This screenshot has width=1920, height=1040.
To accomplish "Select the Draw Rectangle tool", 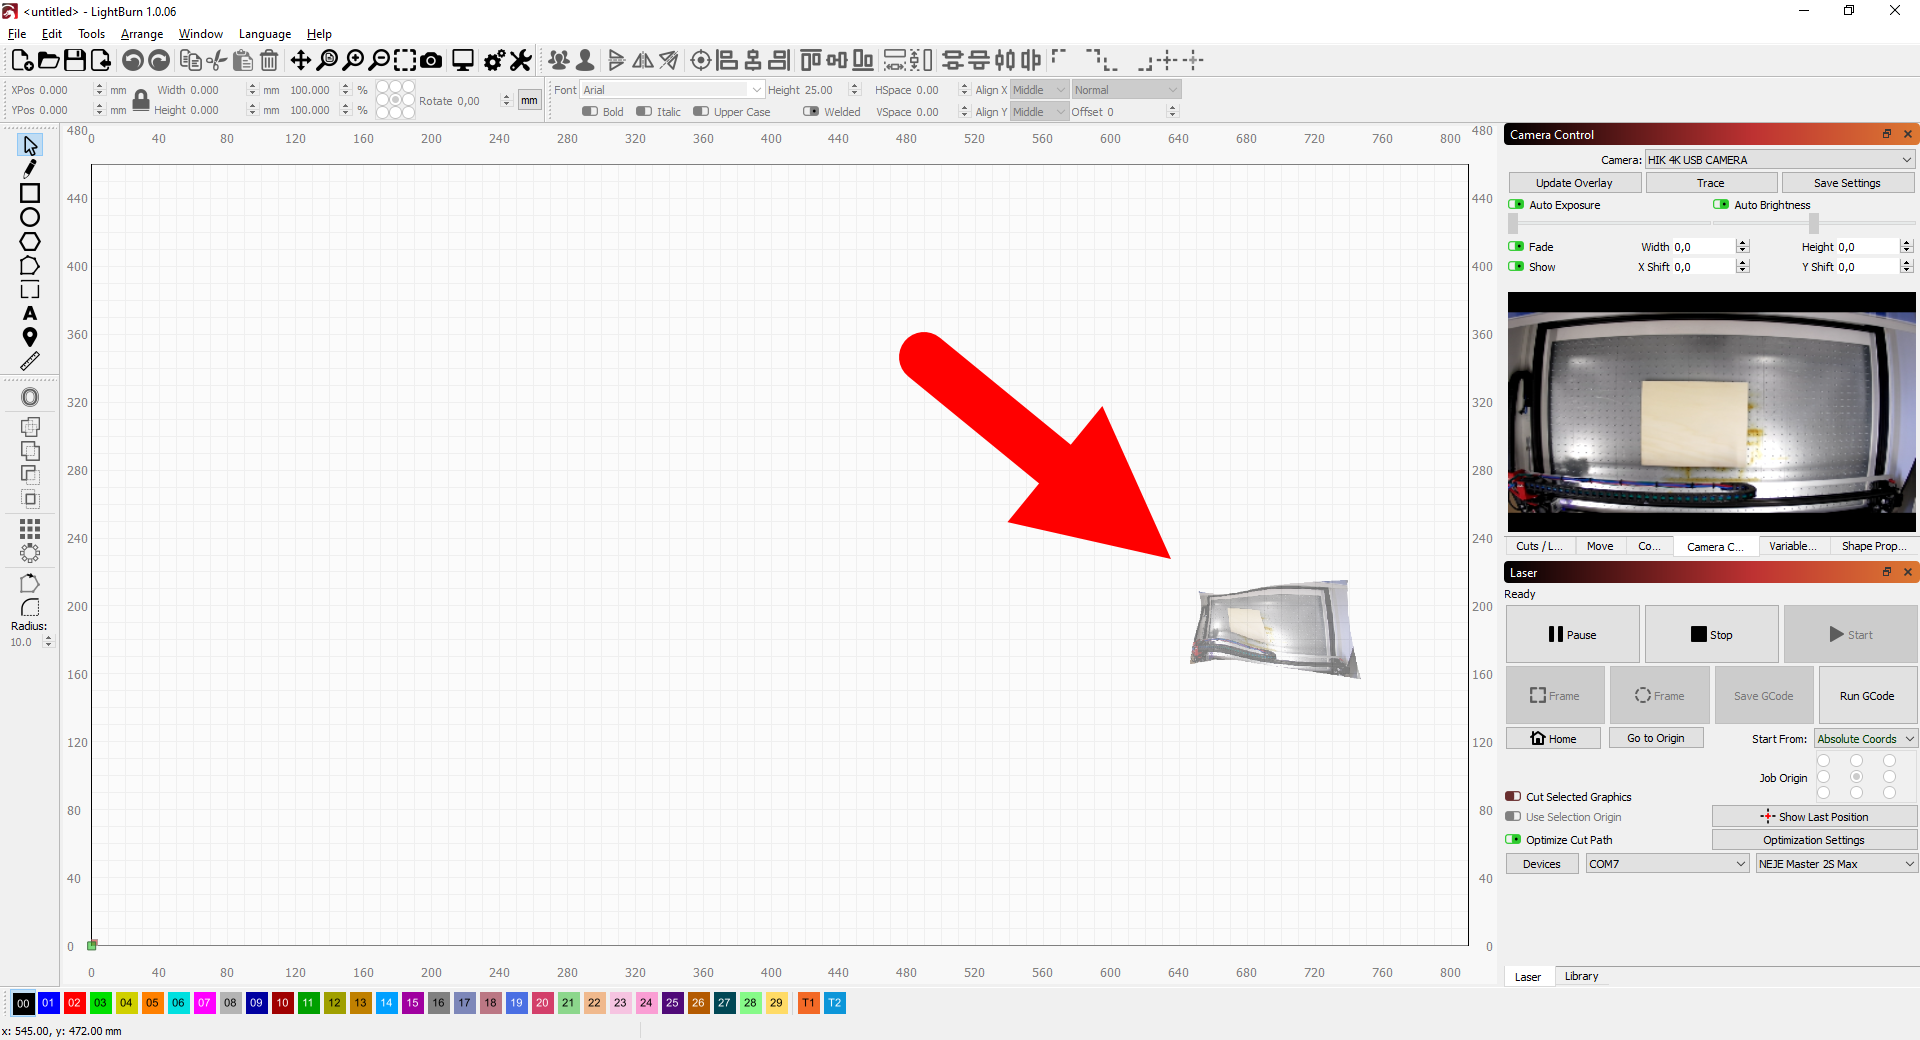I will pos(30,193).
